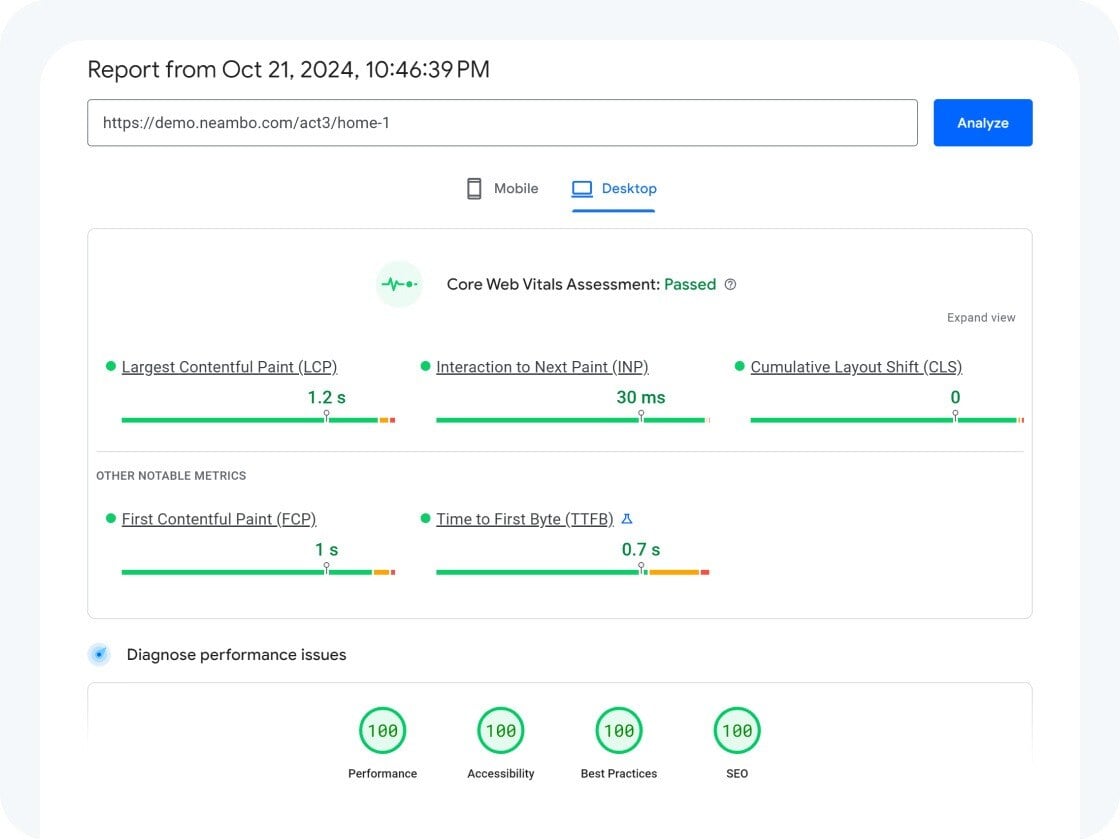This screenshot has width=1120, height=840.
Task: Open Cumulative Layout Shift (CLS) link
Action: 856,367
